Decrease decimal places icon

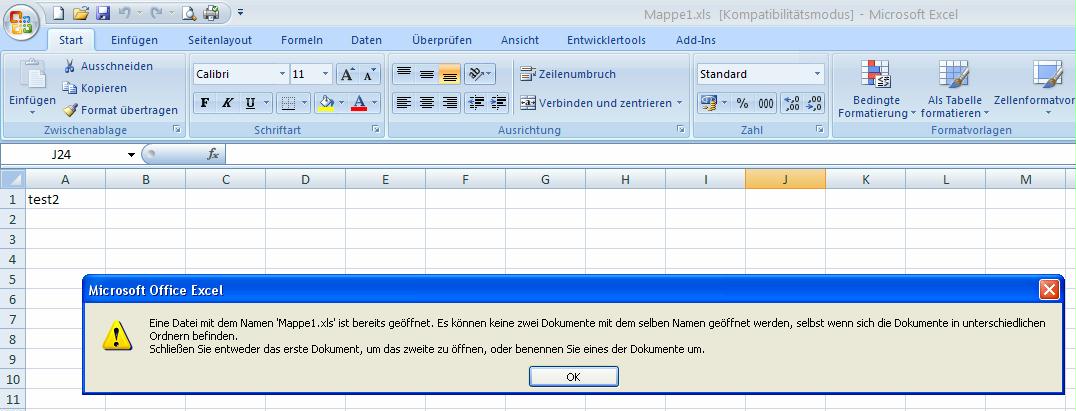point(814,103)
